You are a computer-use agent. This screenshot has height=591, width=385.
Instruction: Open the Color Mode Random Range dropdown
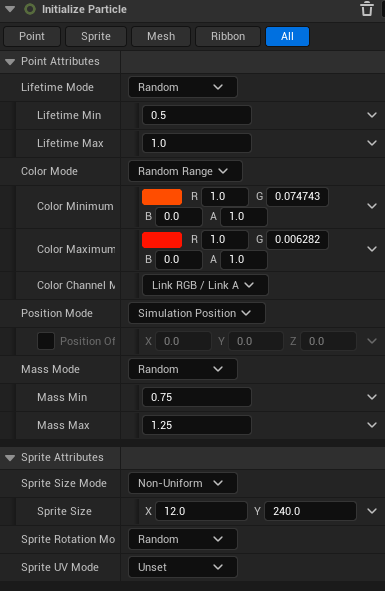tap(185, 171)
